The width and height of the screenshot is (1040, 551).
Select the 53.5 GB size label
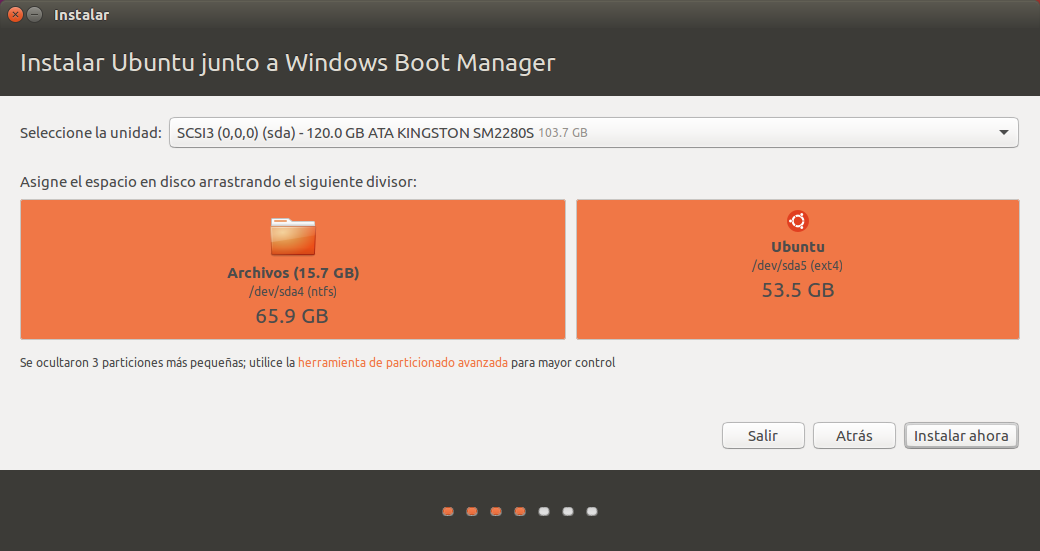(x=797, y=290)
